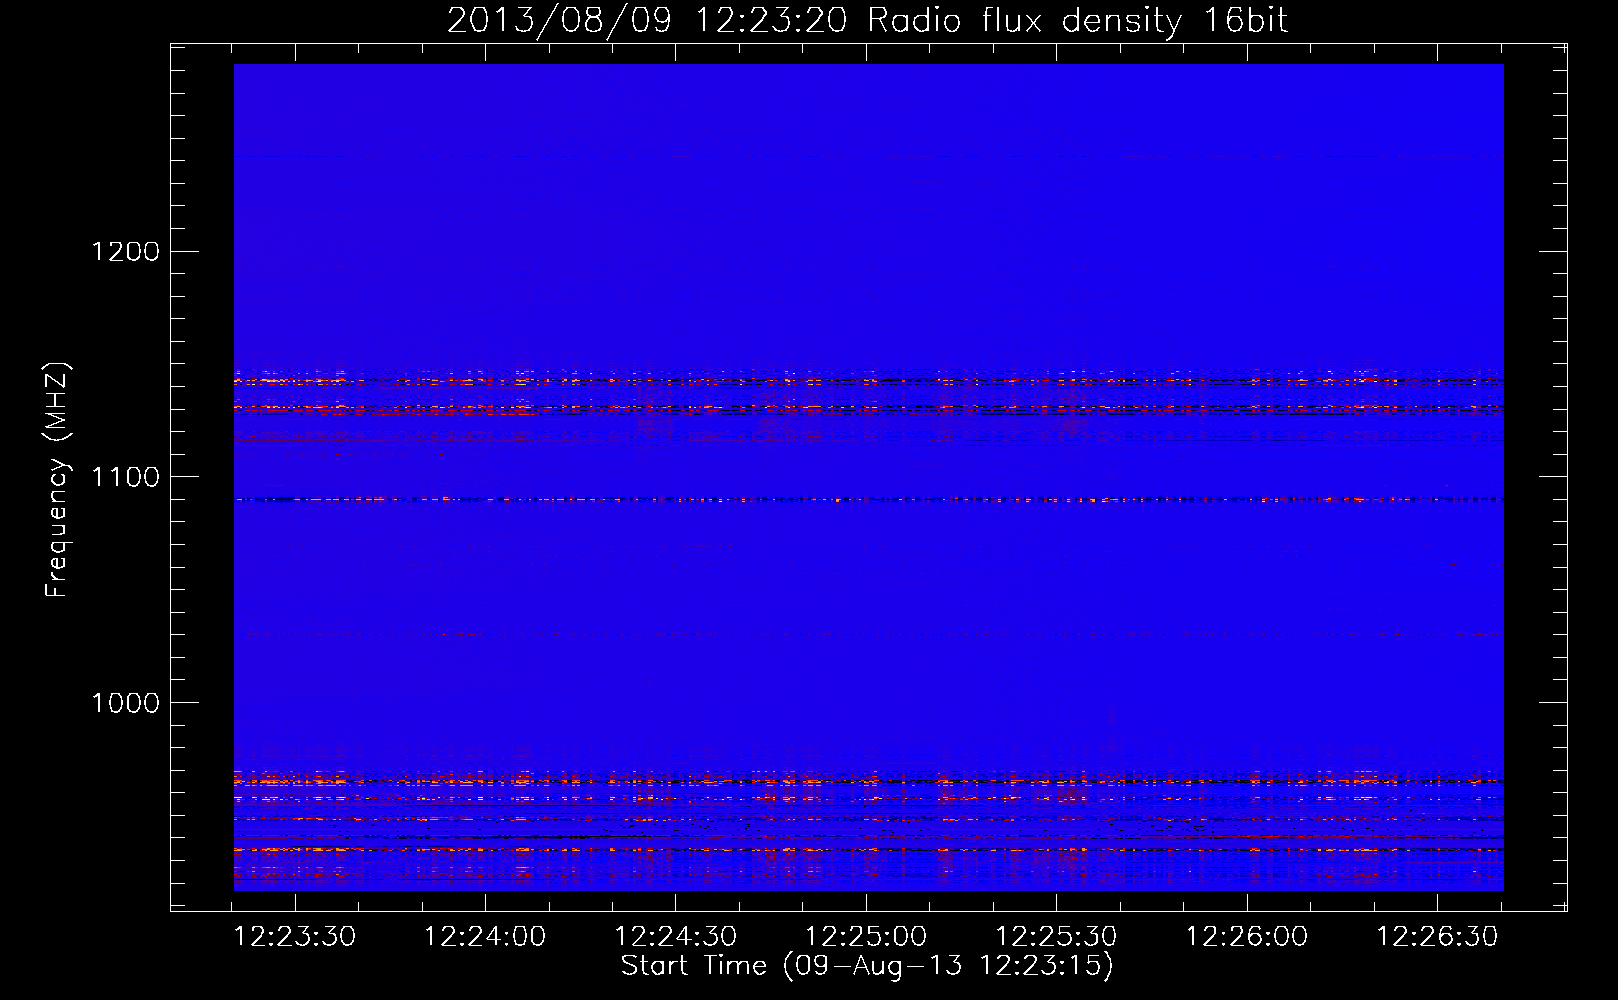The width and height of the screenshot is (1618, 1000).
Task: Click the 12:26:00 time tick label
Action: (x=1247, y=937)
